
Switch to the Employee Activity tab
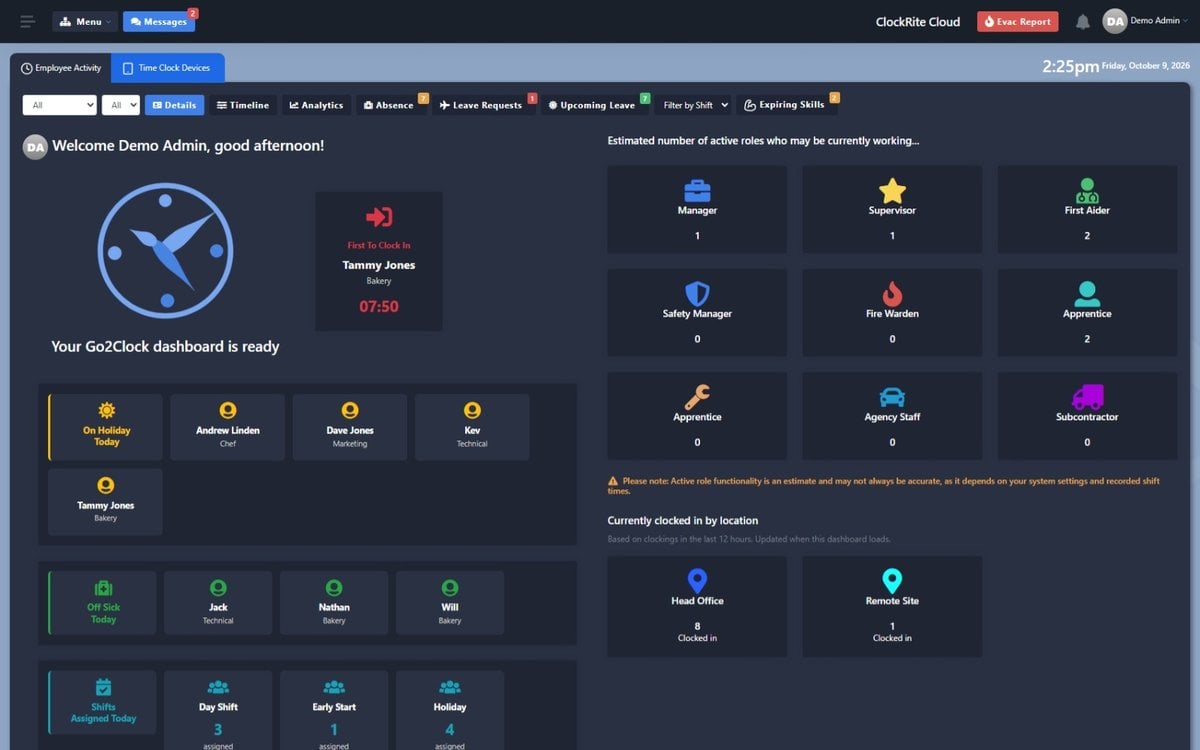click(61, 68)
